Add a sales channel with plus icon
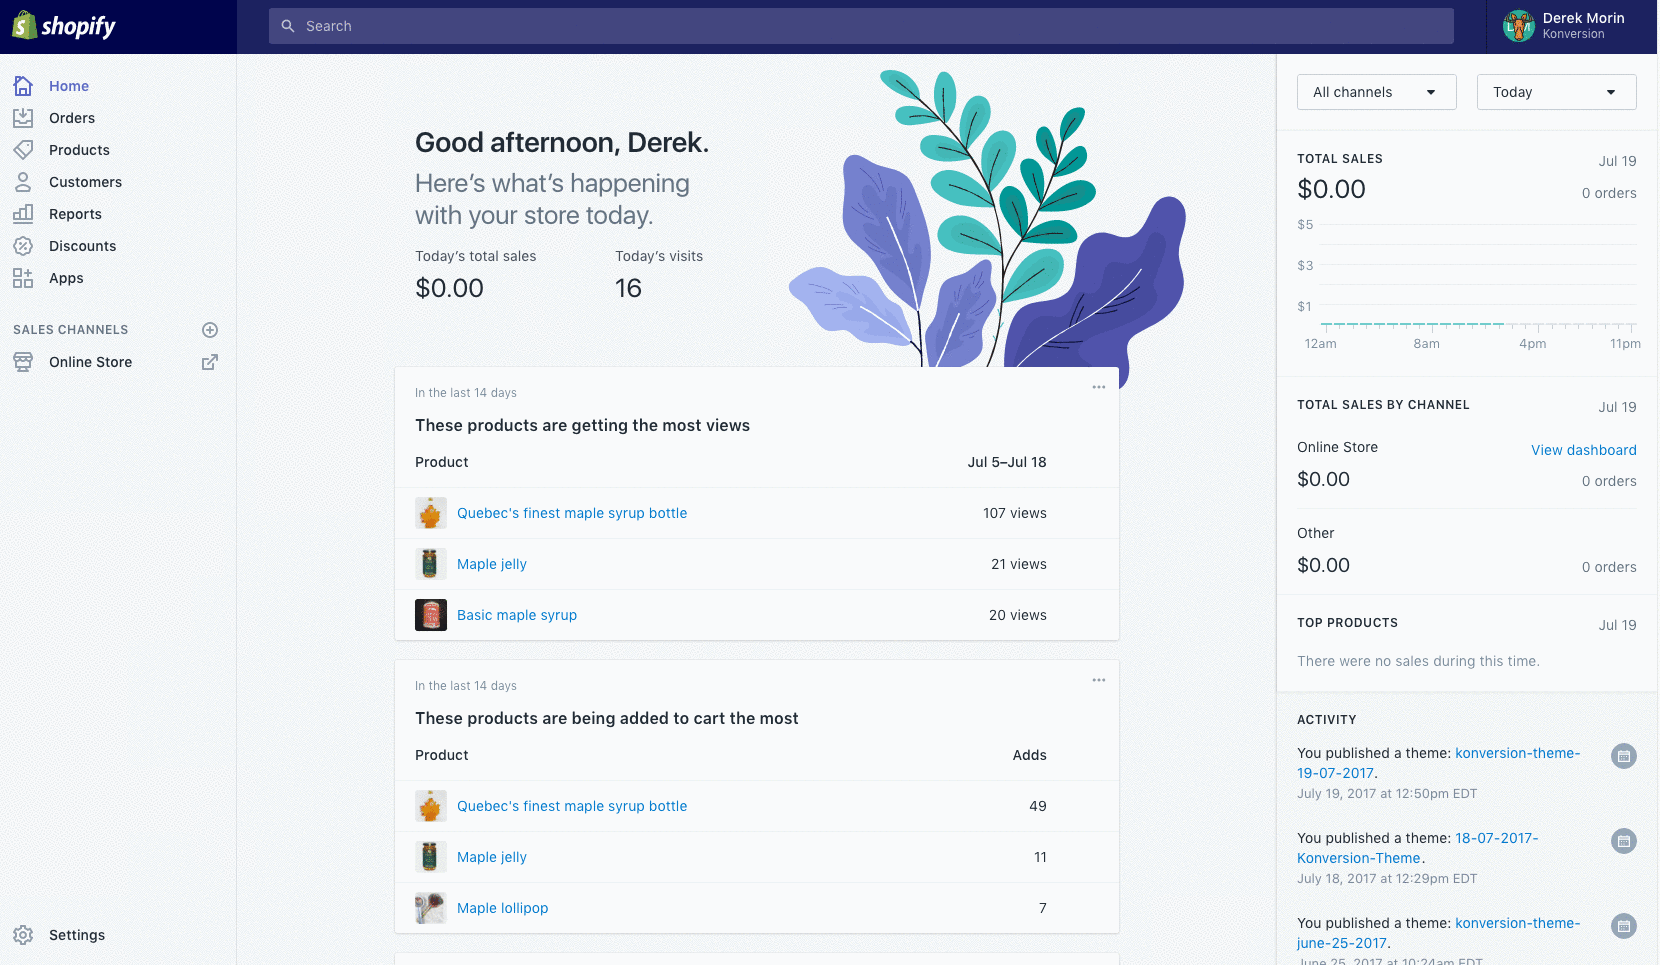The width and height of the screenshot is (1660, 965). pos(210,330)
